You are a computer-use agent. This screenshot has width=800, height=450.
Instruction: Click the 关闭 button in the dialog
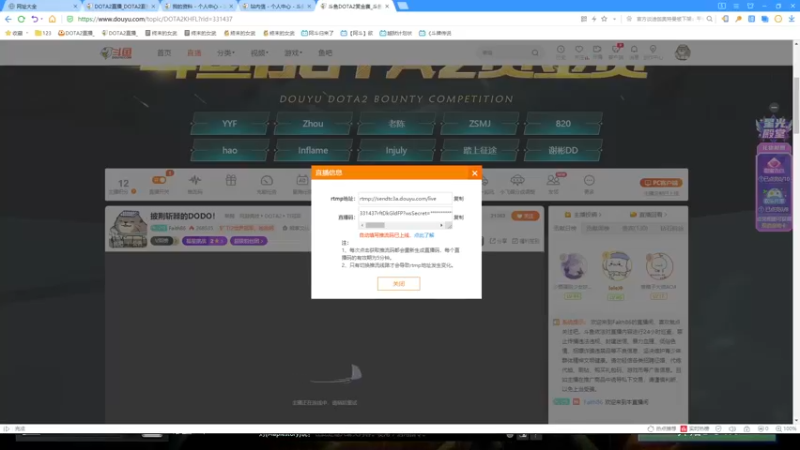point(398,284)
